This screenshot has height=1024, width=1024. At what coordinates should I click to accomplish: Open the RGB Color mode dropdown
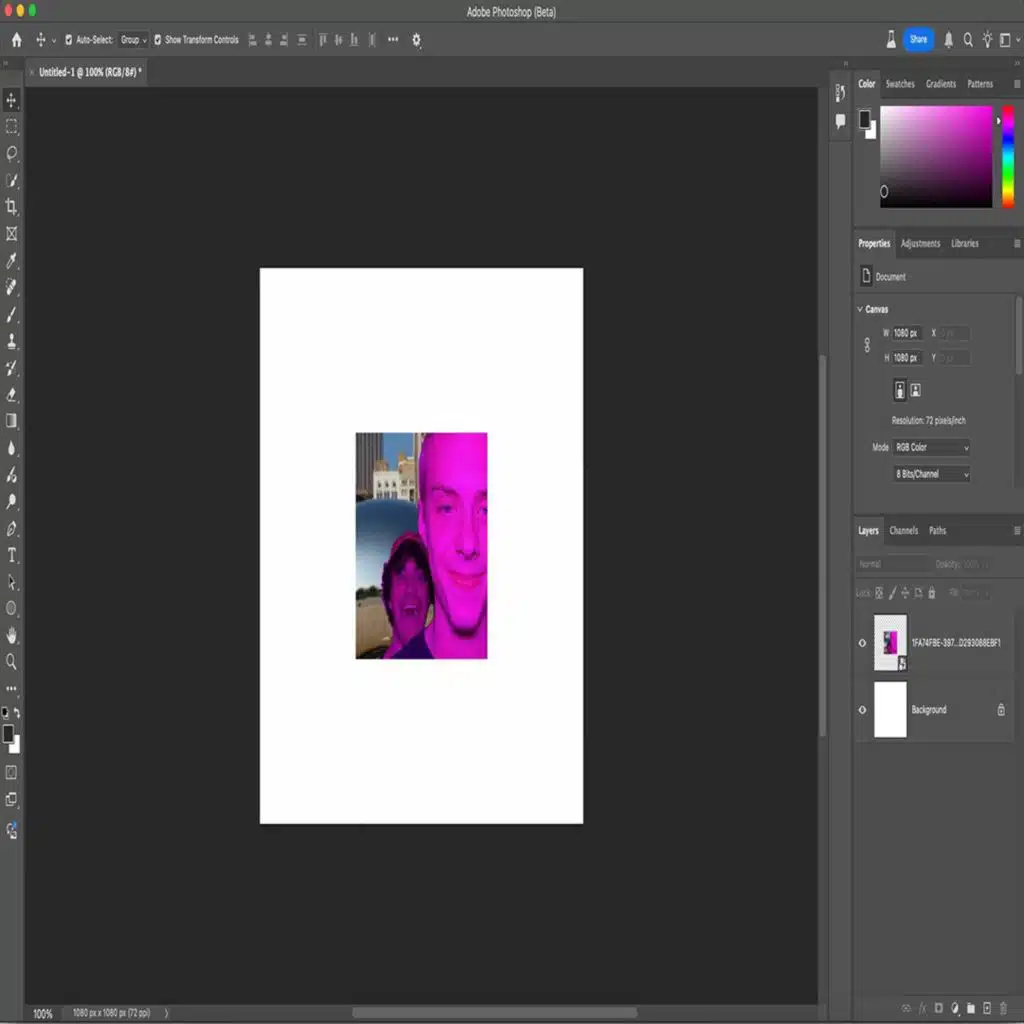931,447
